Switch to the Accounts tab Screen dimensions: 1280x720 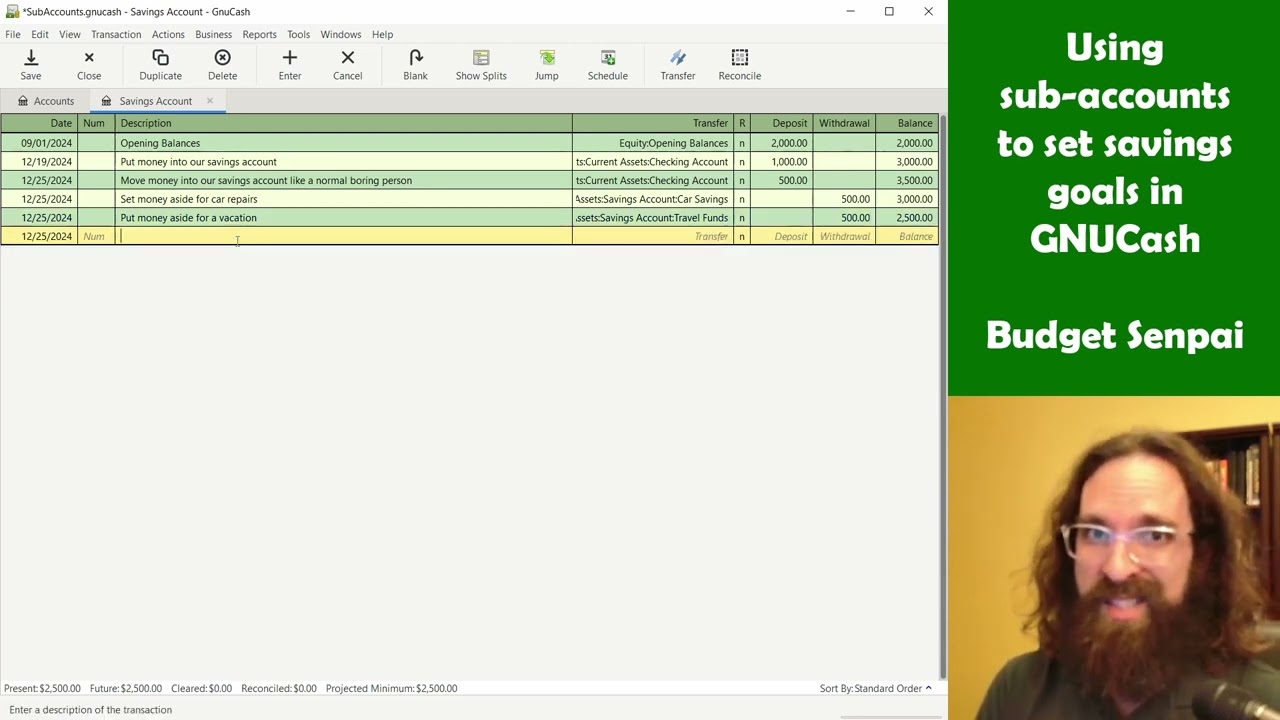45,101
